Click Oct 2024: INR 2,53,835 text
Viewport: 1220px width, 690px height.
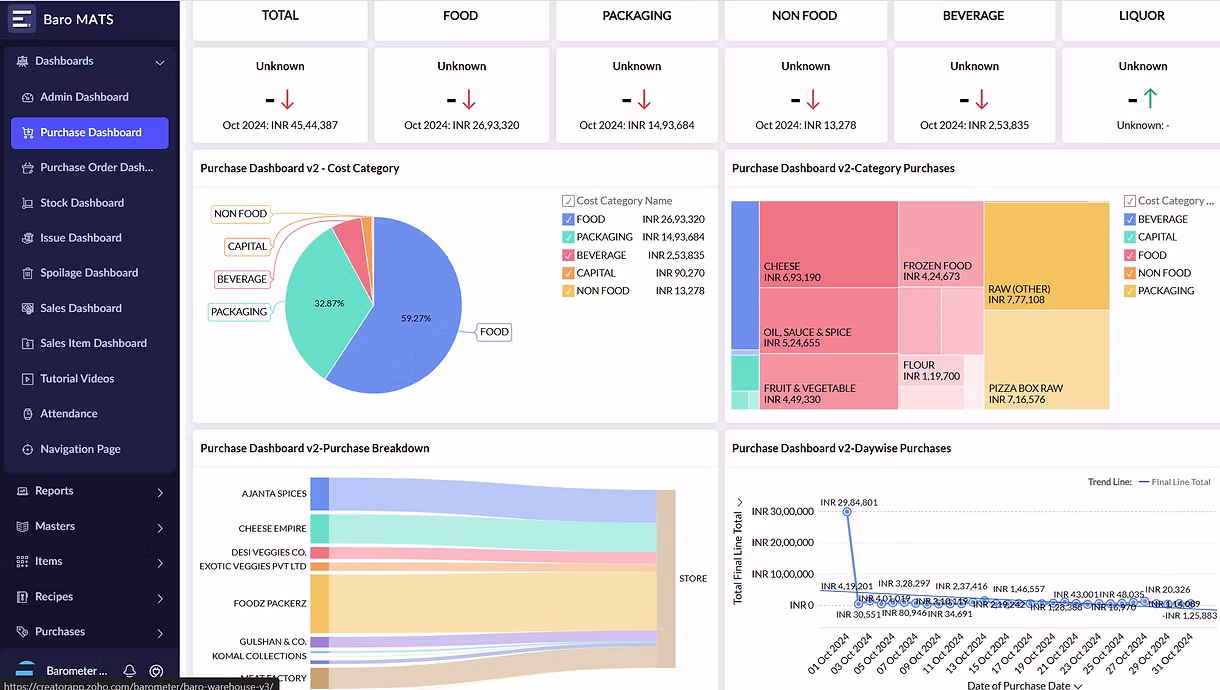[x=974, y=126]
